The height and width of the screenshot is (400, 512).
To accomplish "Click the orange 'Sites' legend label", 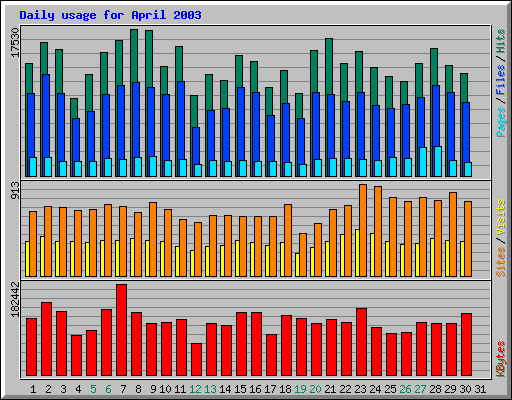I will pyautogui.click(x=500, y=262).
